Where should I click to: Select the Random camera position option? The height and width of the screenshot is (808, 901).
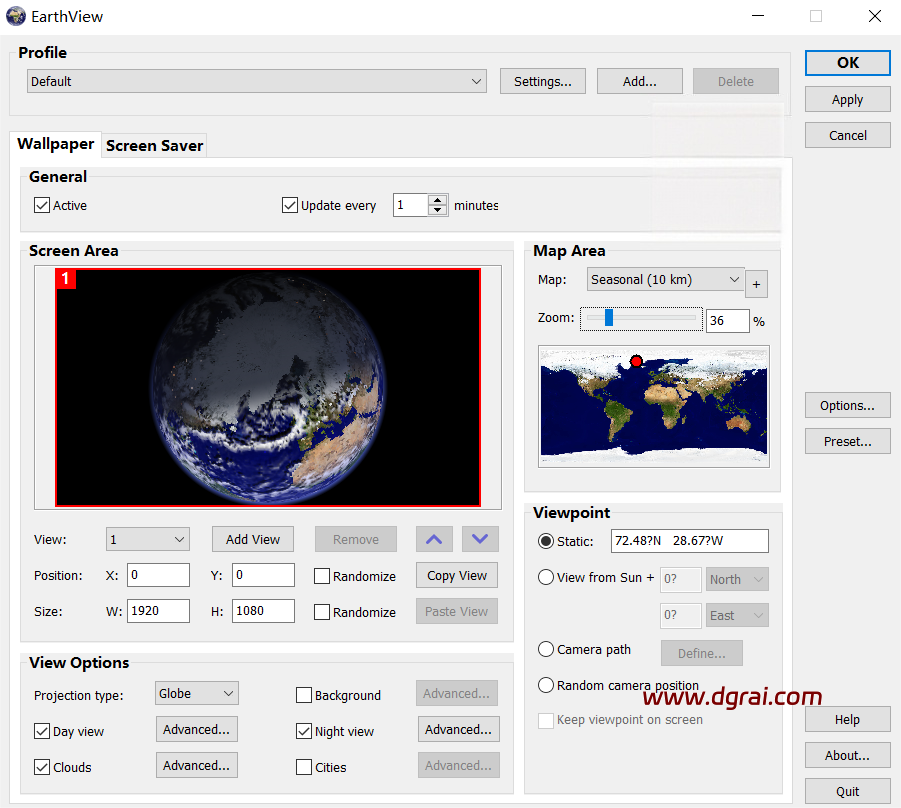click(546, 685)
